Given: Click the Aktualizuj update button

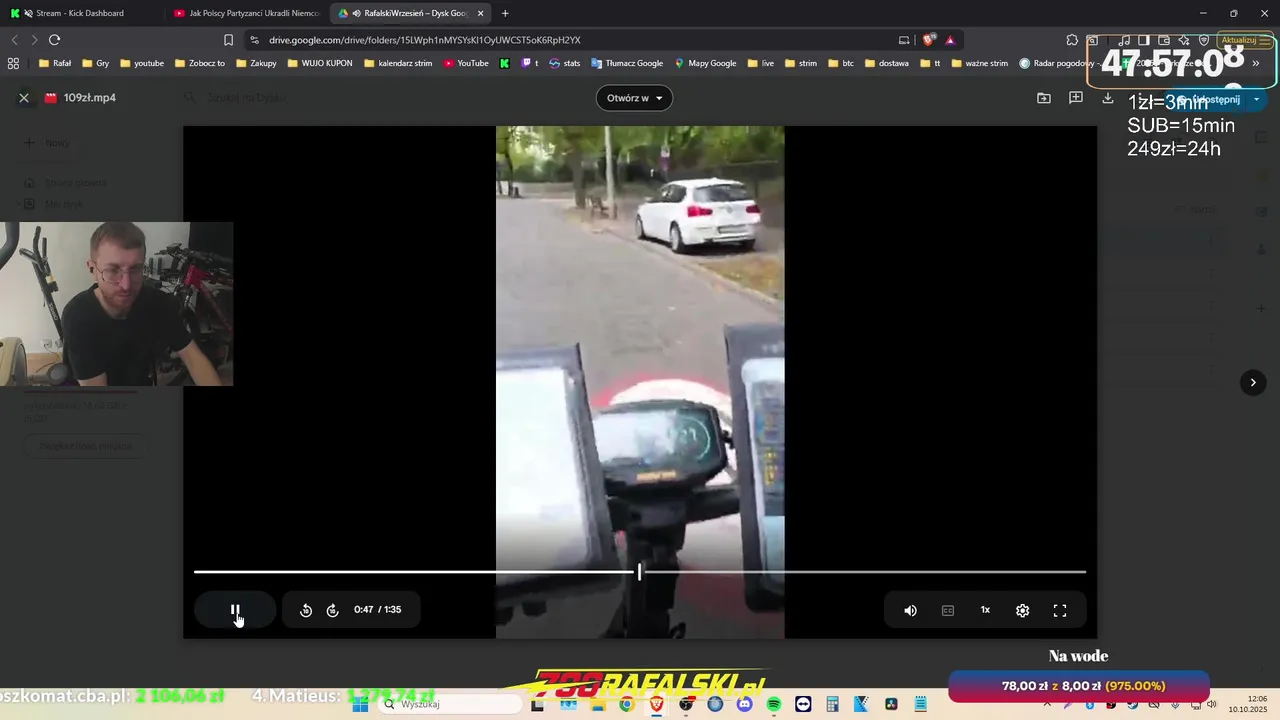Looking at the screenshot, I should pyautogui.click(x=1245, y=40).
